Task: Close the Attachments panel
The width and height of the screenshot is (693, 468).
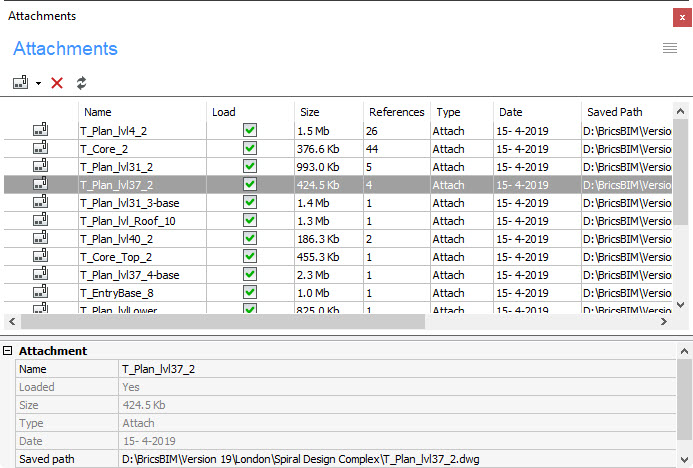Action: tap(682, 17)
